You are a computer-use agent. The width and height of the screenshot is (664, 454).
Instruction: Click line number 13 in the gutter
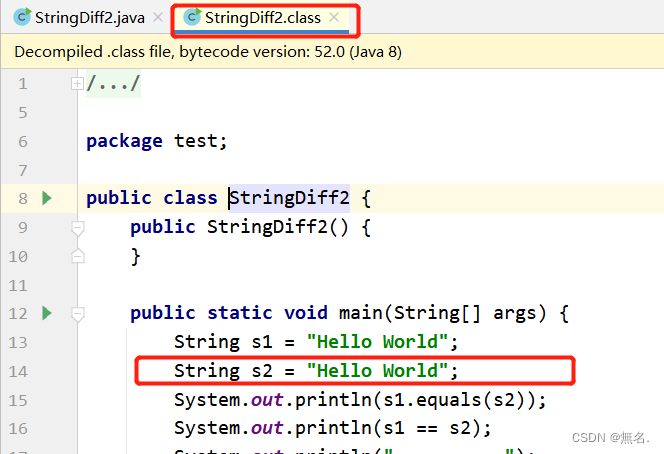18,342
